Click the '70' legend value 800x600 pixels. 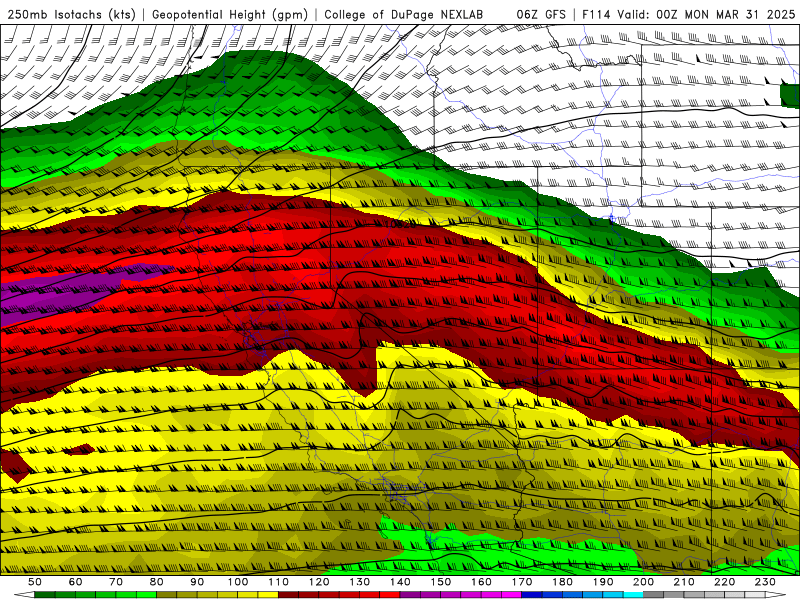tap(116, 582)
